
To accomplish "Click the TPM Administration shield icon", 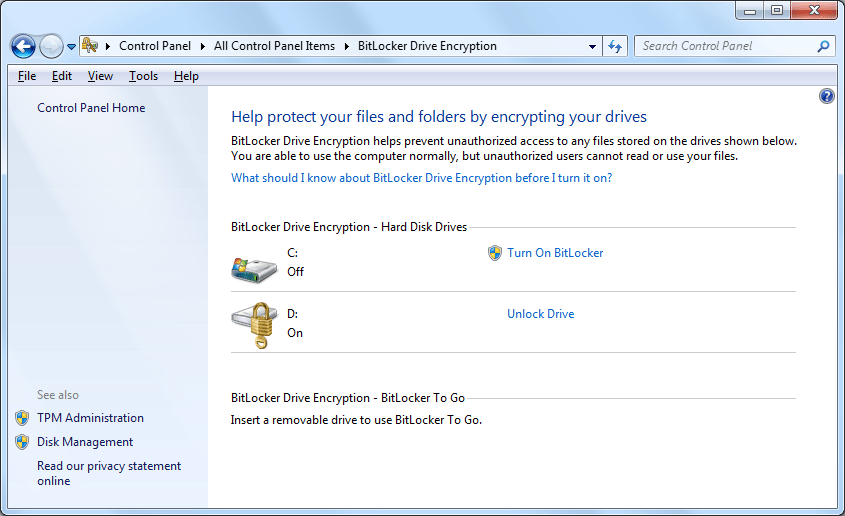I will [22, 418].
